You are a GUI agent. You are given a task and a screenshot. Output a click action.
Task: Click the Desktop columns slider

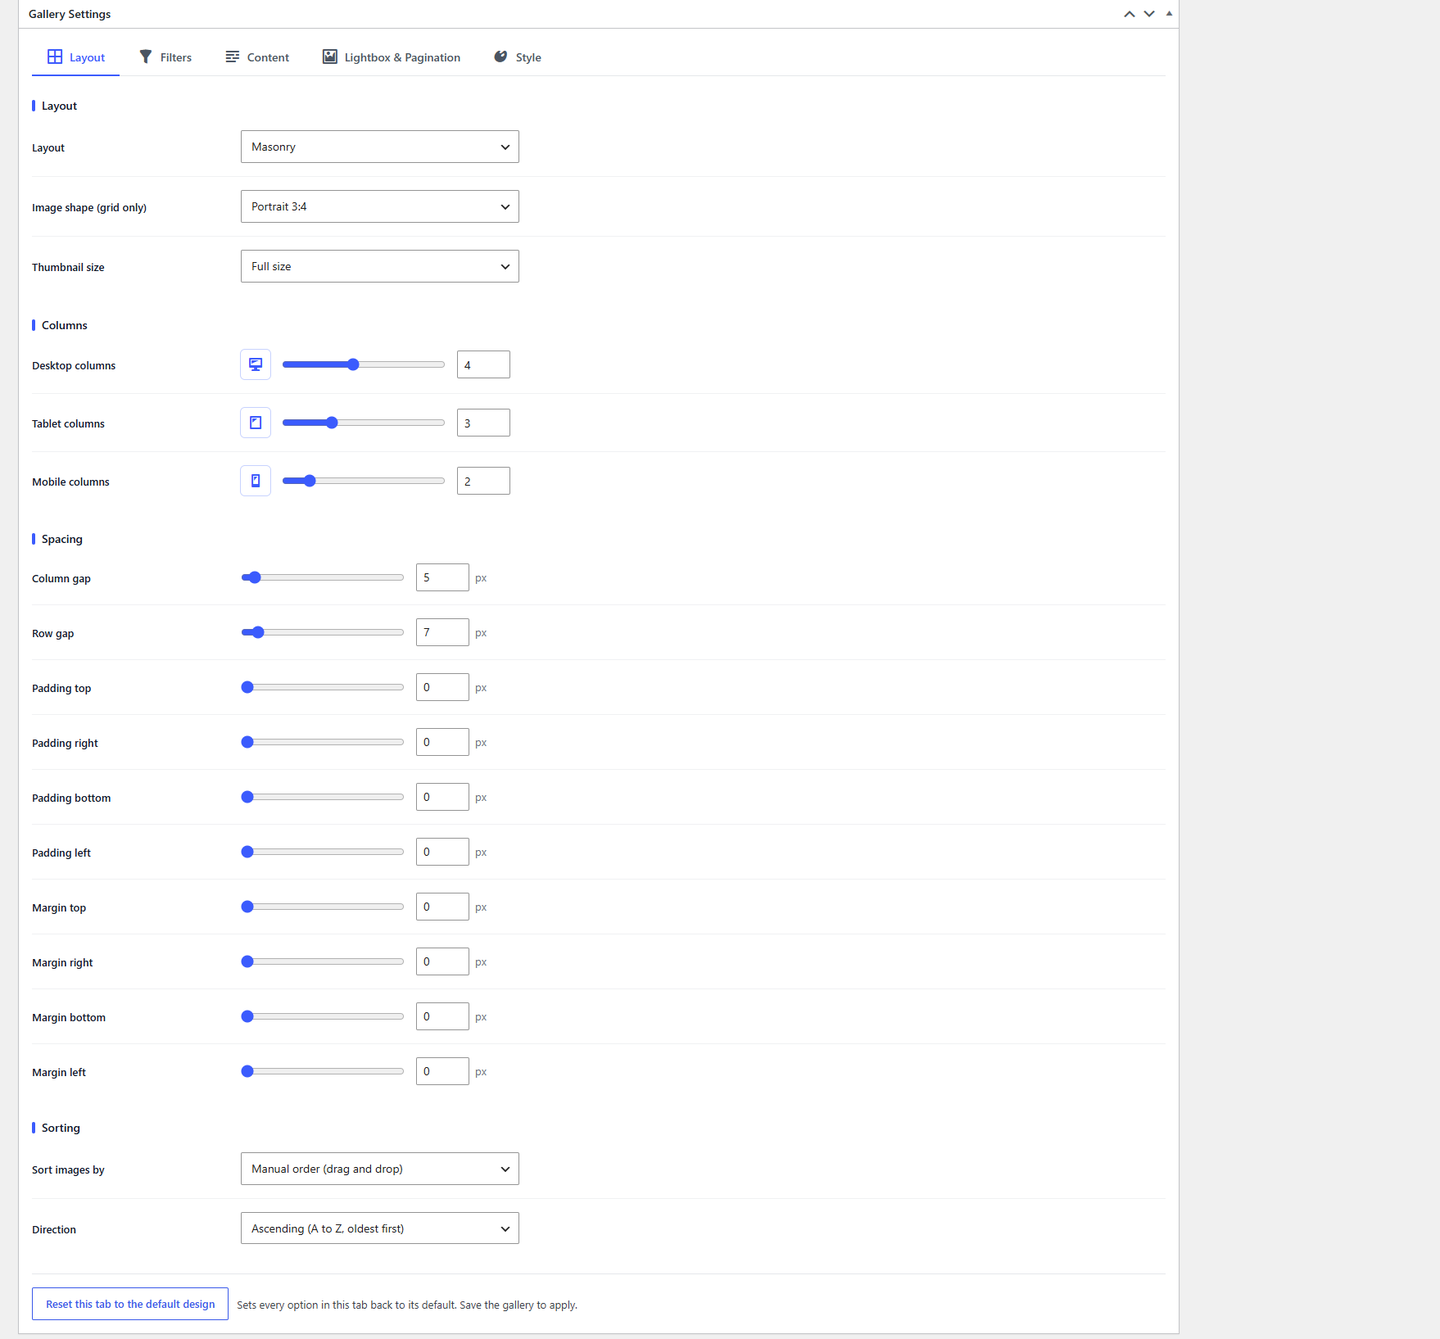tap(364, 365)
